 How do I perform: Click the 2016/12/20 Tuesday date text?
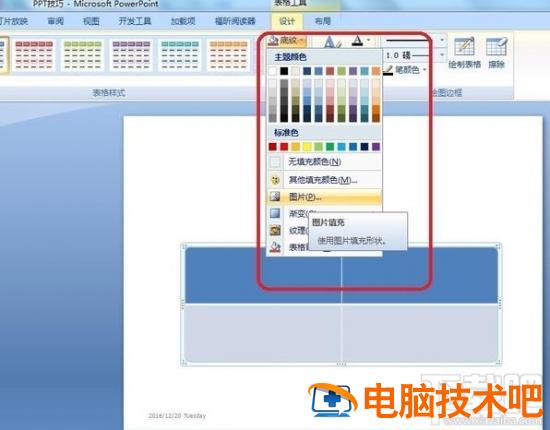(177, 416)
